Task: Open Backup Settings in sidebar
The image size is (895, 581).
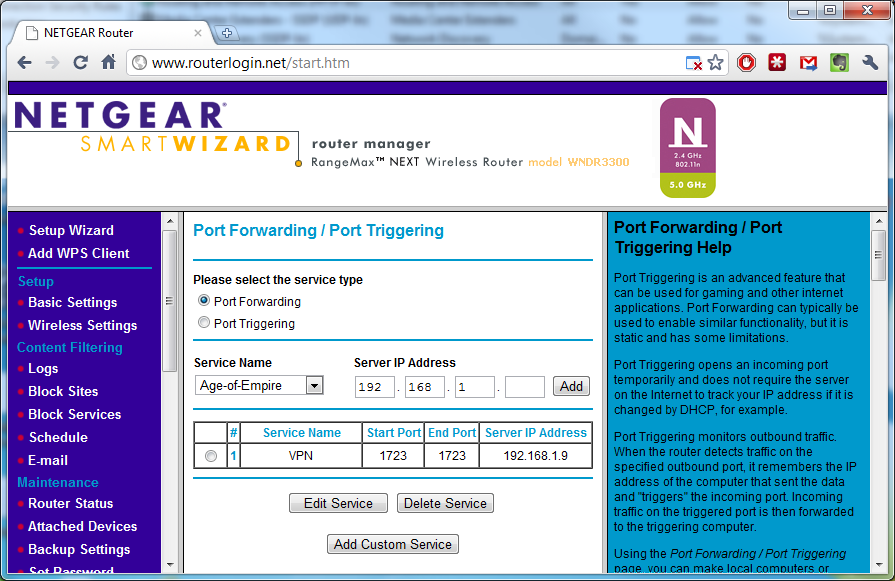Action: click(79, 549)
